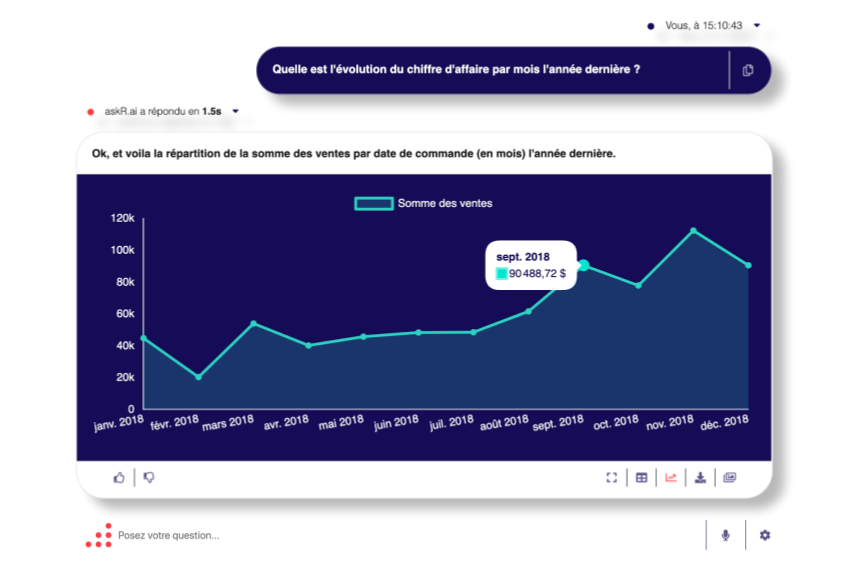Click the answer text about répartition des ventes

click(354, 154)
